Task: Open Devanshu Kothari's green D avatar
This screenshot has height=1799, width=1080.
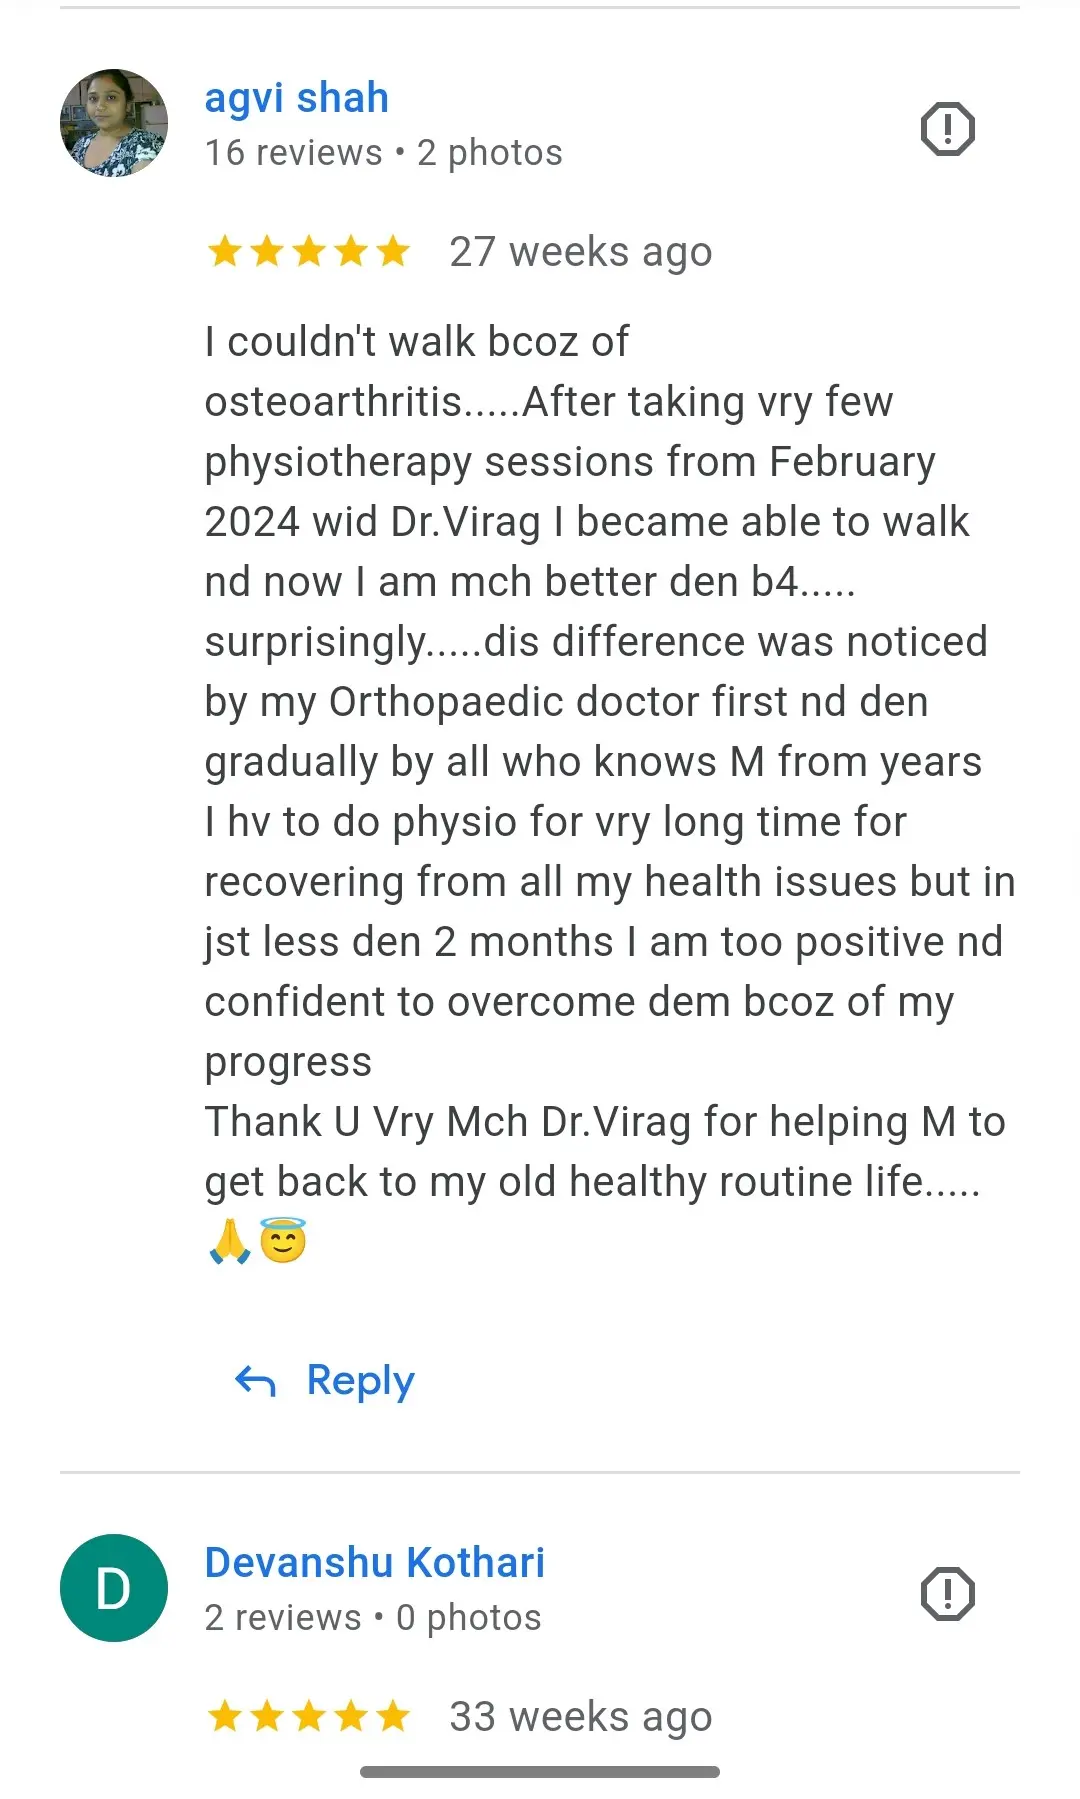Action: click(x=114, y=1588)
